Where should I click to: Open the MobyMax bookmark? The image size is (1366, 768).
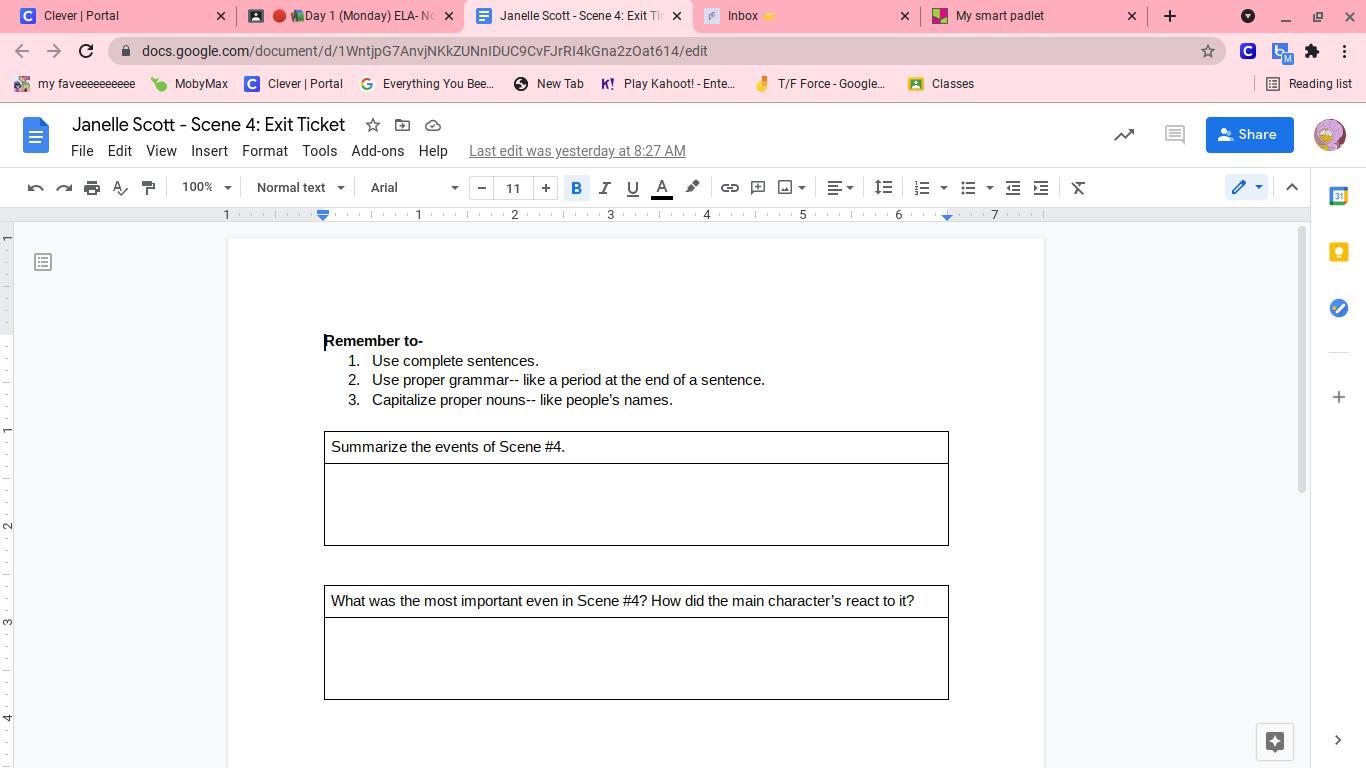pyautogui.click(x=189, y=84)
